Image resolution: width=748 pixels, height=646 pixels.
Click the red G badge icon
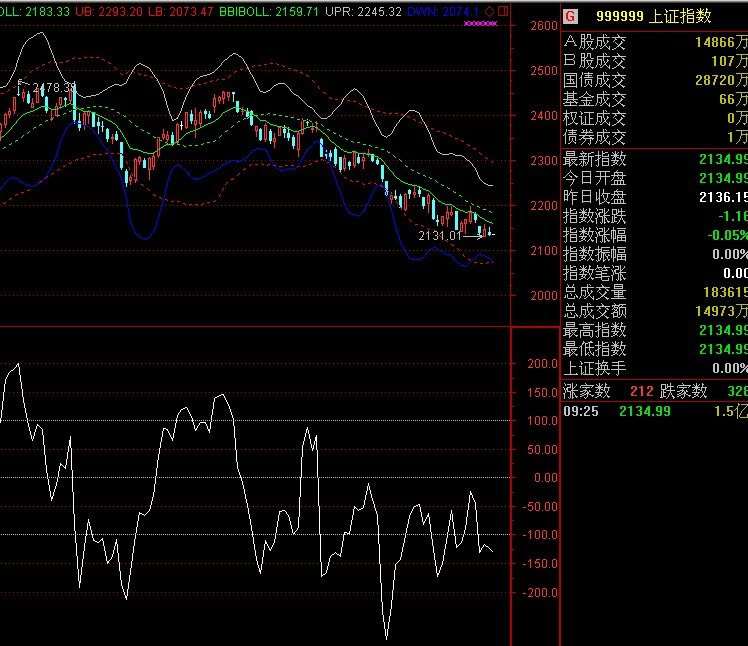pos(570,17)
